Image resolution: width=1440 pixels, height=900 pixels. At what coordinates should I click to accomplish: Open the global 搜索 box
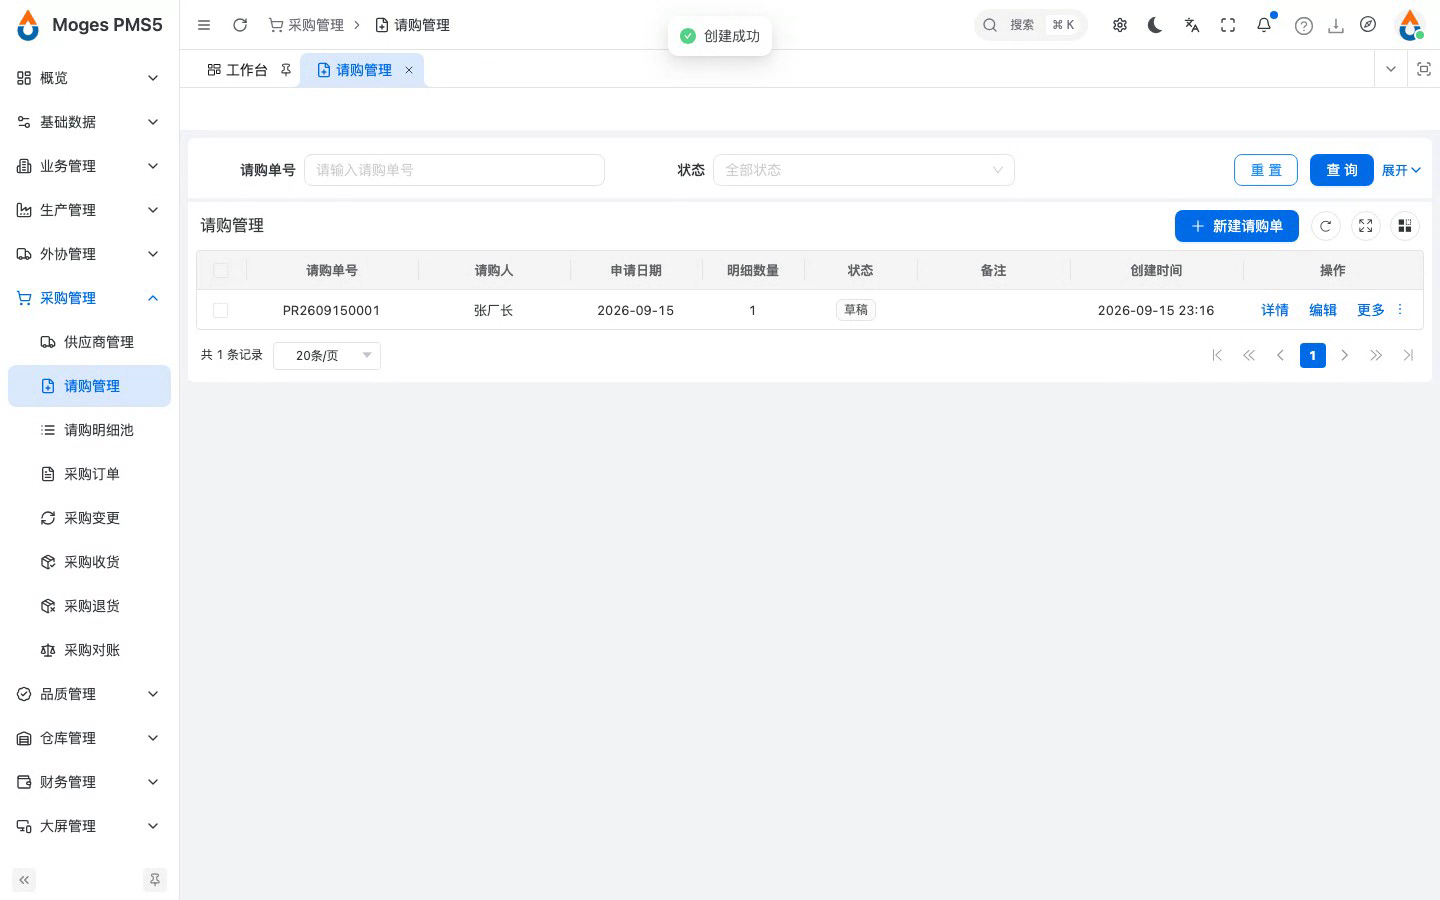1030,25
